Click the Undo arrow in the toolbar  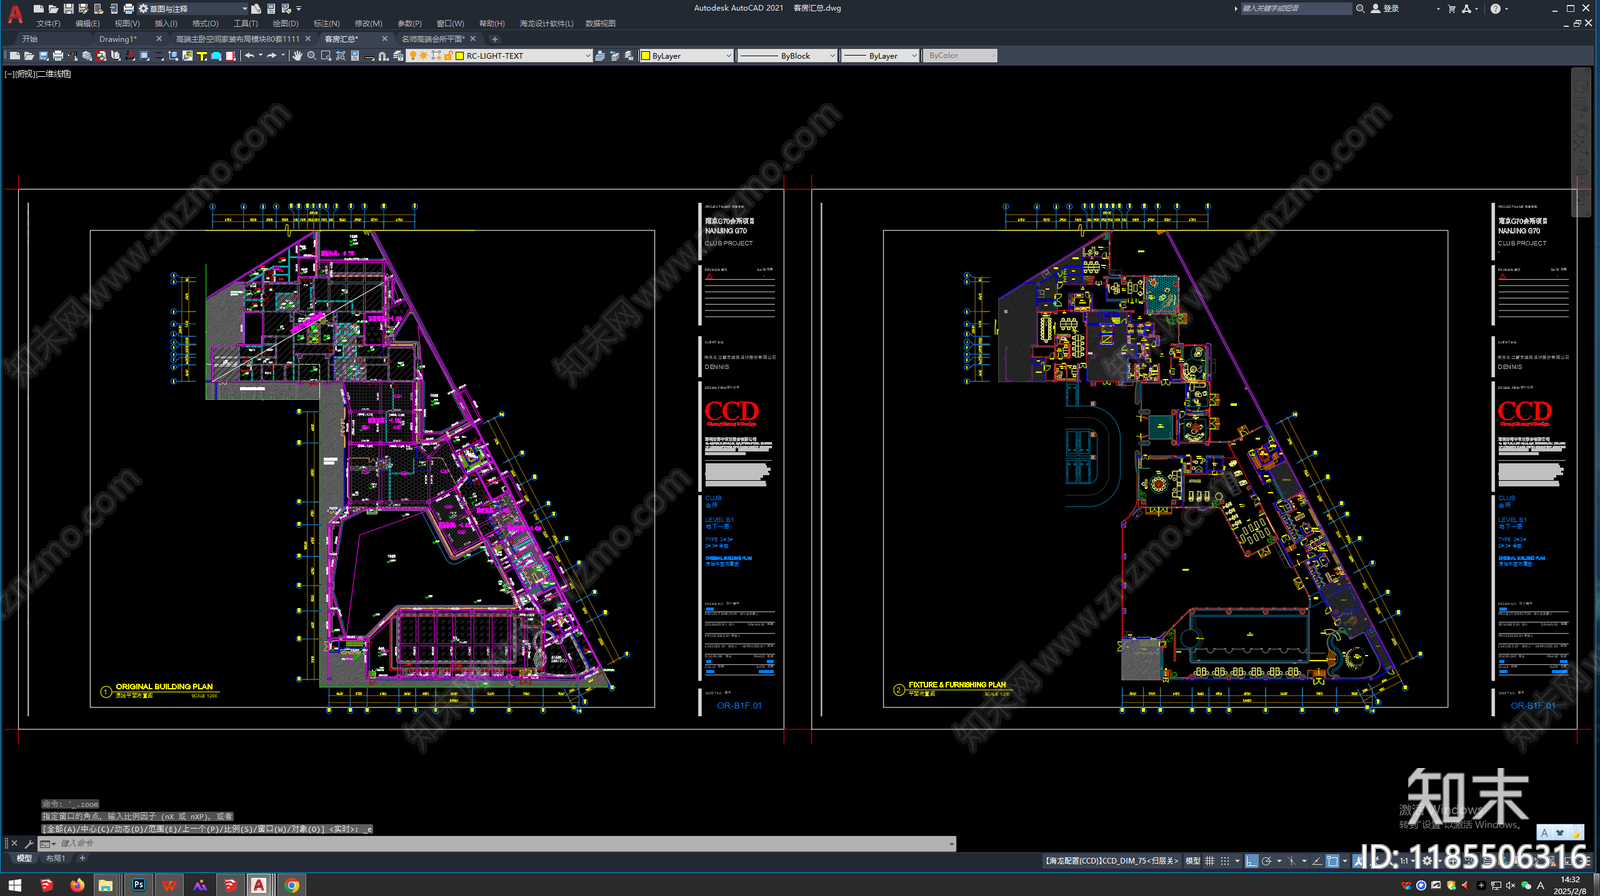click(249, 56)
